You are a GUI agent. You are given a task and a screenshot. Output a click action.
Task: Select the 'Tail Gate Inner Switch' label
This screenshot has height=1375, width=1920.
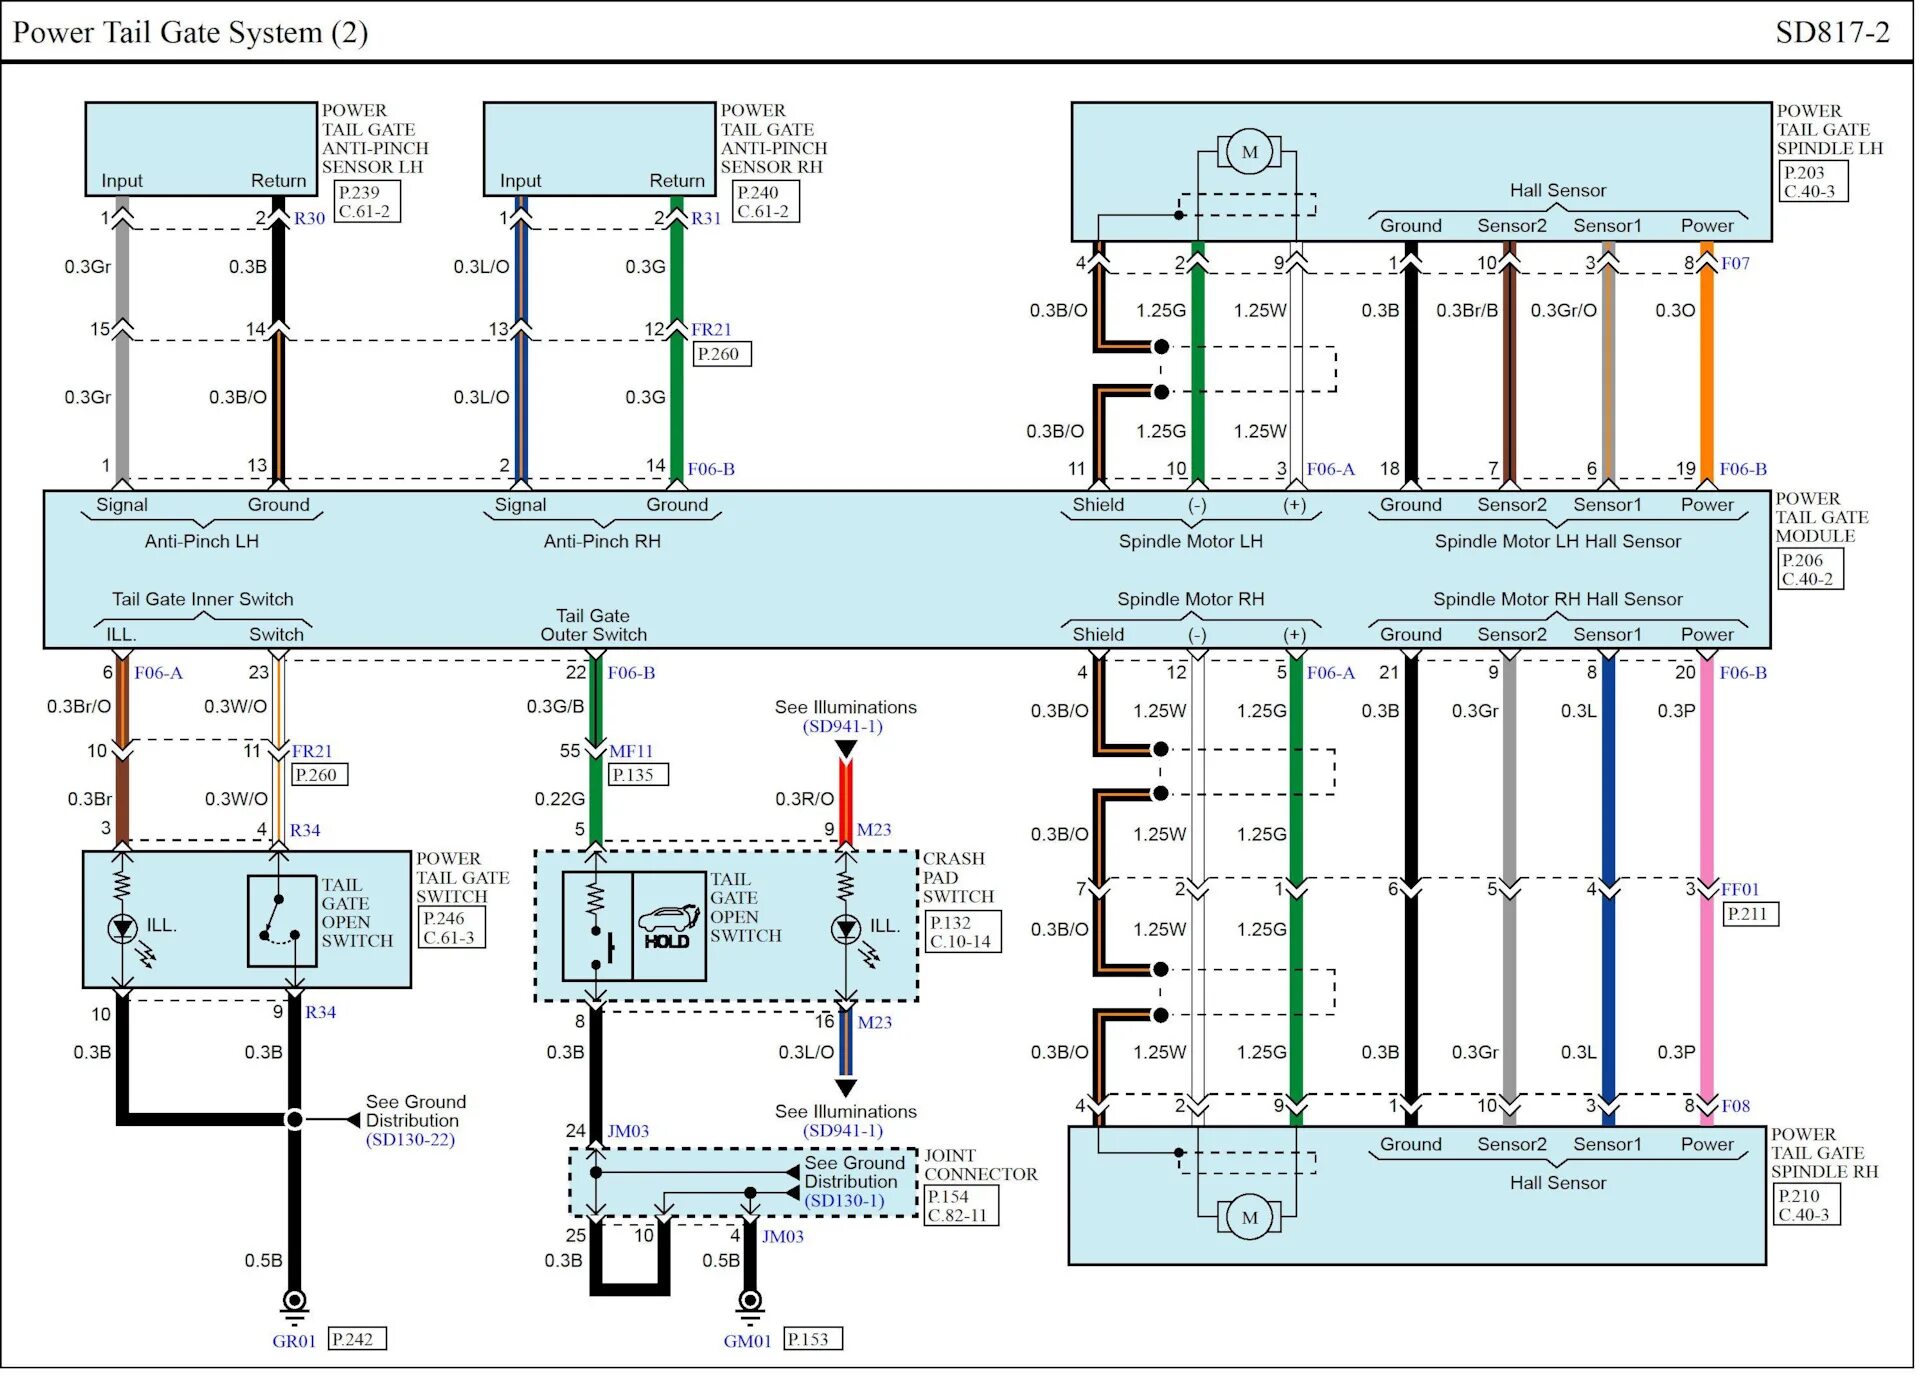pos(202,599)
